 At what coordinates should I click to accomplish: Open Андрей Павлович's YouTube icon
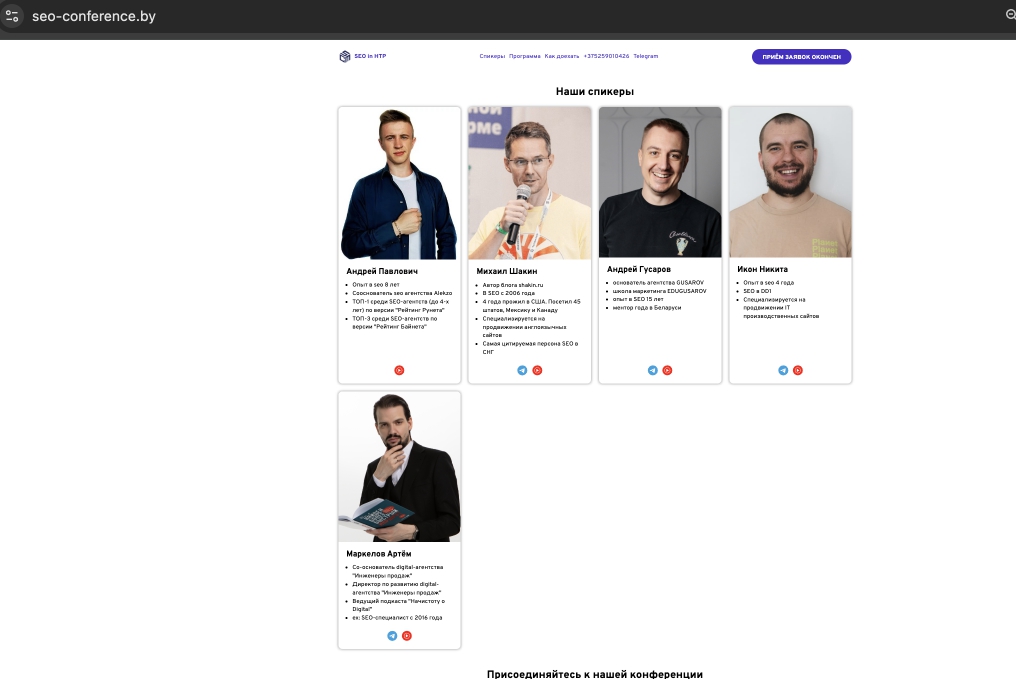click(399, 370)
